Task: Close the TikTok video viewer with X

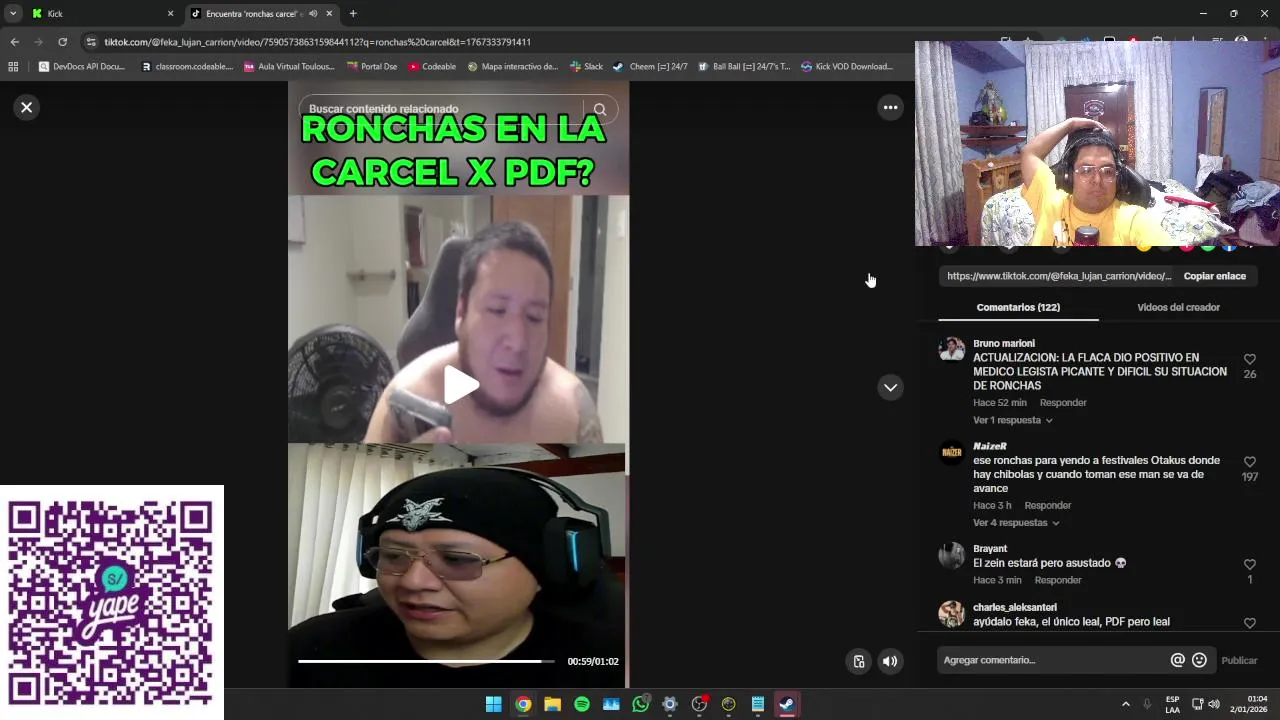Action: (x=27, y=107)
